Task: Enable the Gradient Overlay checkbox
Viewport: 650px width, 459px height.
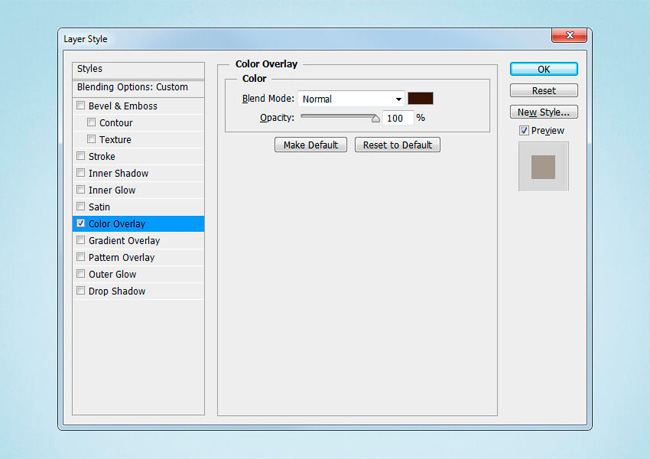Action: tap(81, 240)
